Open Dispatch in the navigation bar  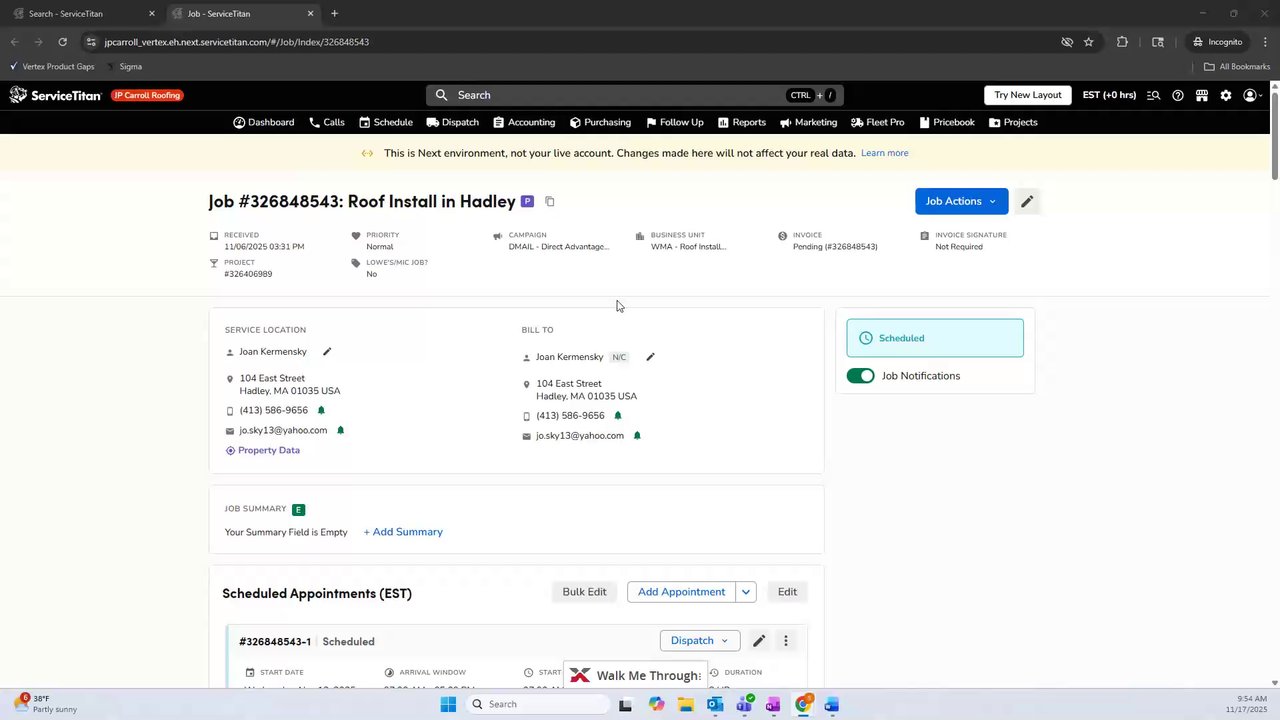pyautogui.click(x=453, y=122)
